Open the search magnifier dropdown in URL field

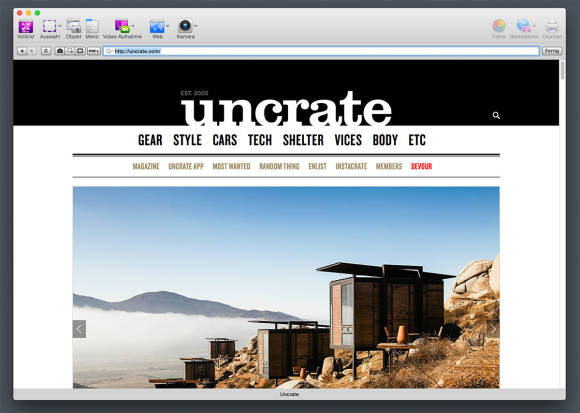tap(109, 51)
